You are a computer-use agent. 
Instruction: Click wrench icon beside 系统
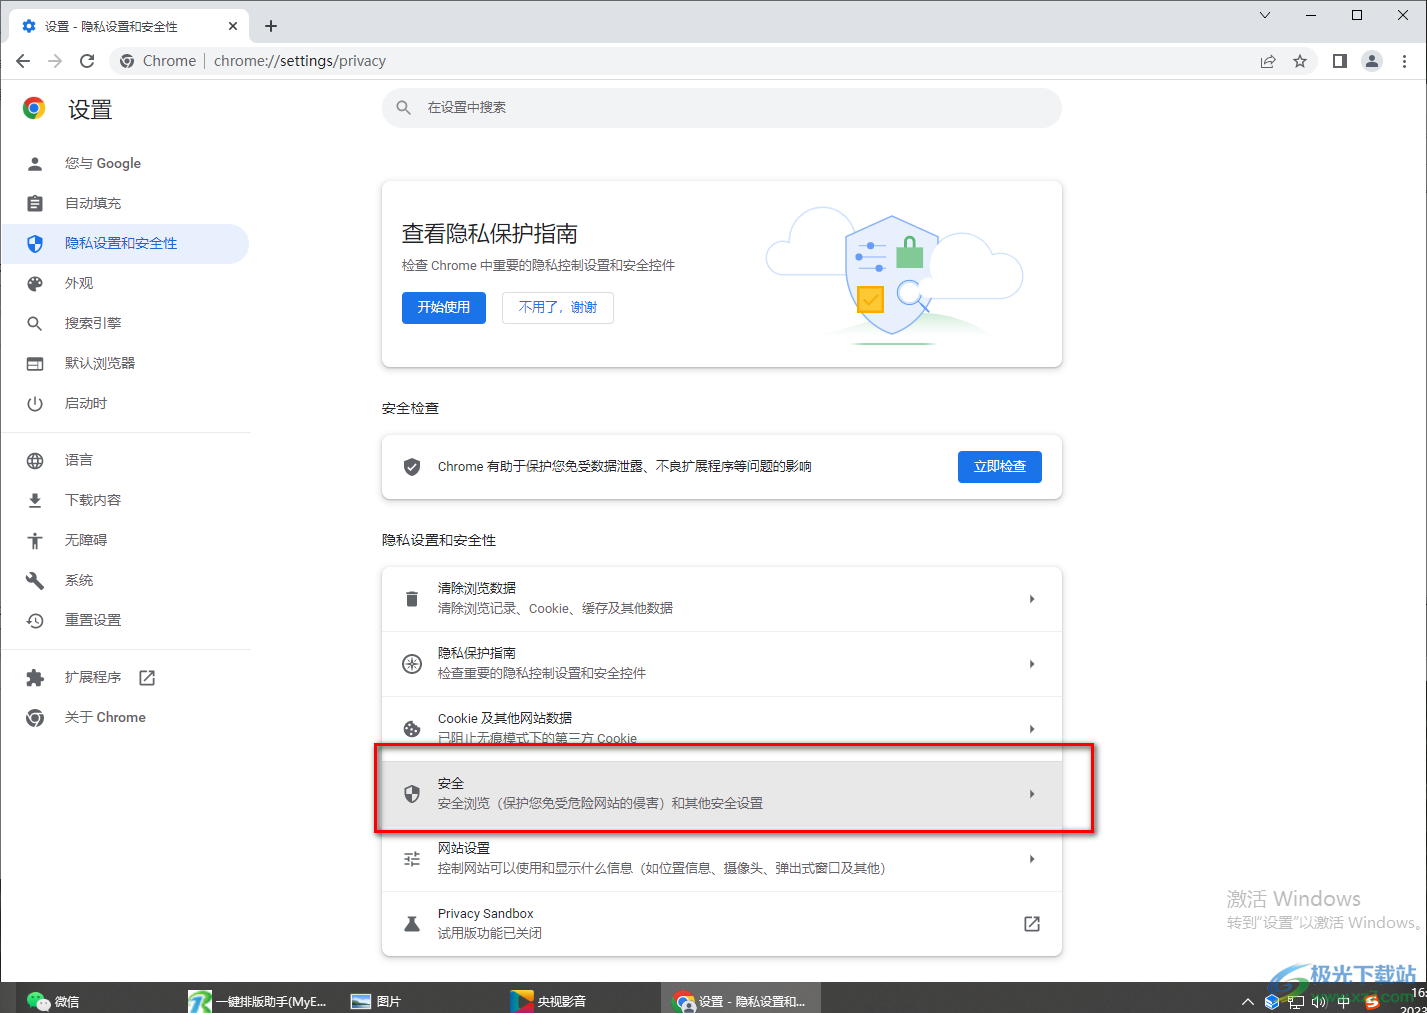pos(35,580)
